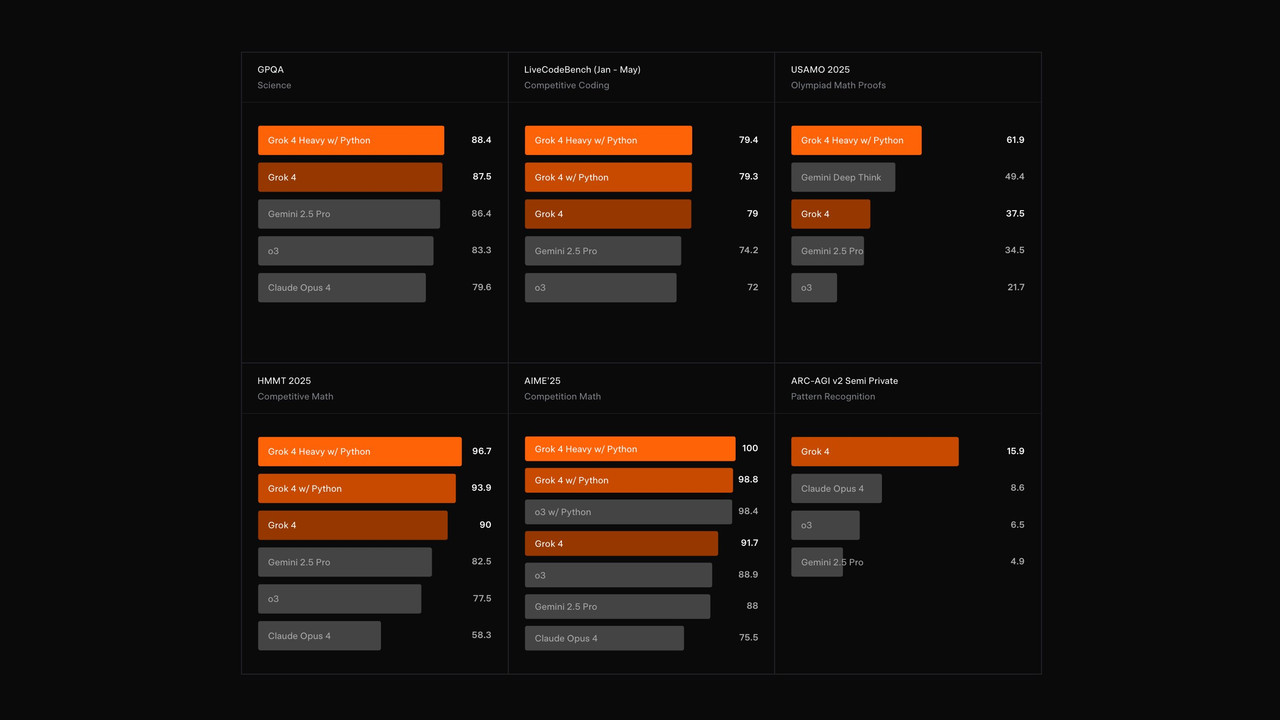Click the 74.2 score value
Image resolution: width=1280 pixels, height=720 pixels.
[x=748, y=251]
